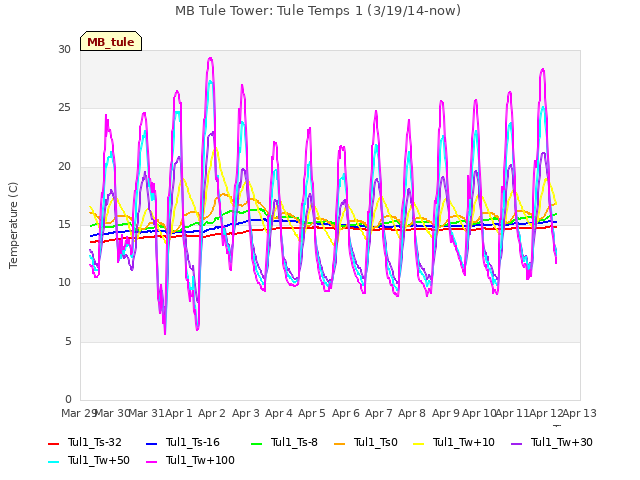Screen dimensions: 640x480
Task: Click the 0 y-axis tick label
Action: pos(68,399)
